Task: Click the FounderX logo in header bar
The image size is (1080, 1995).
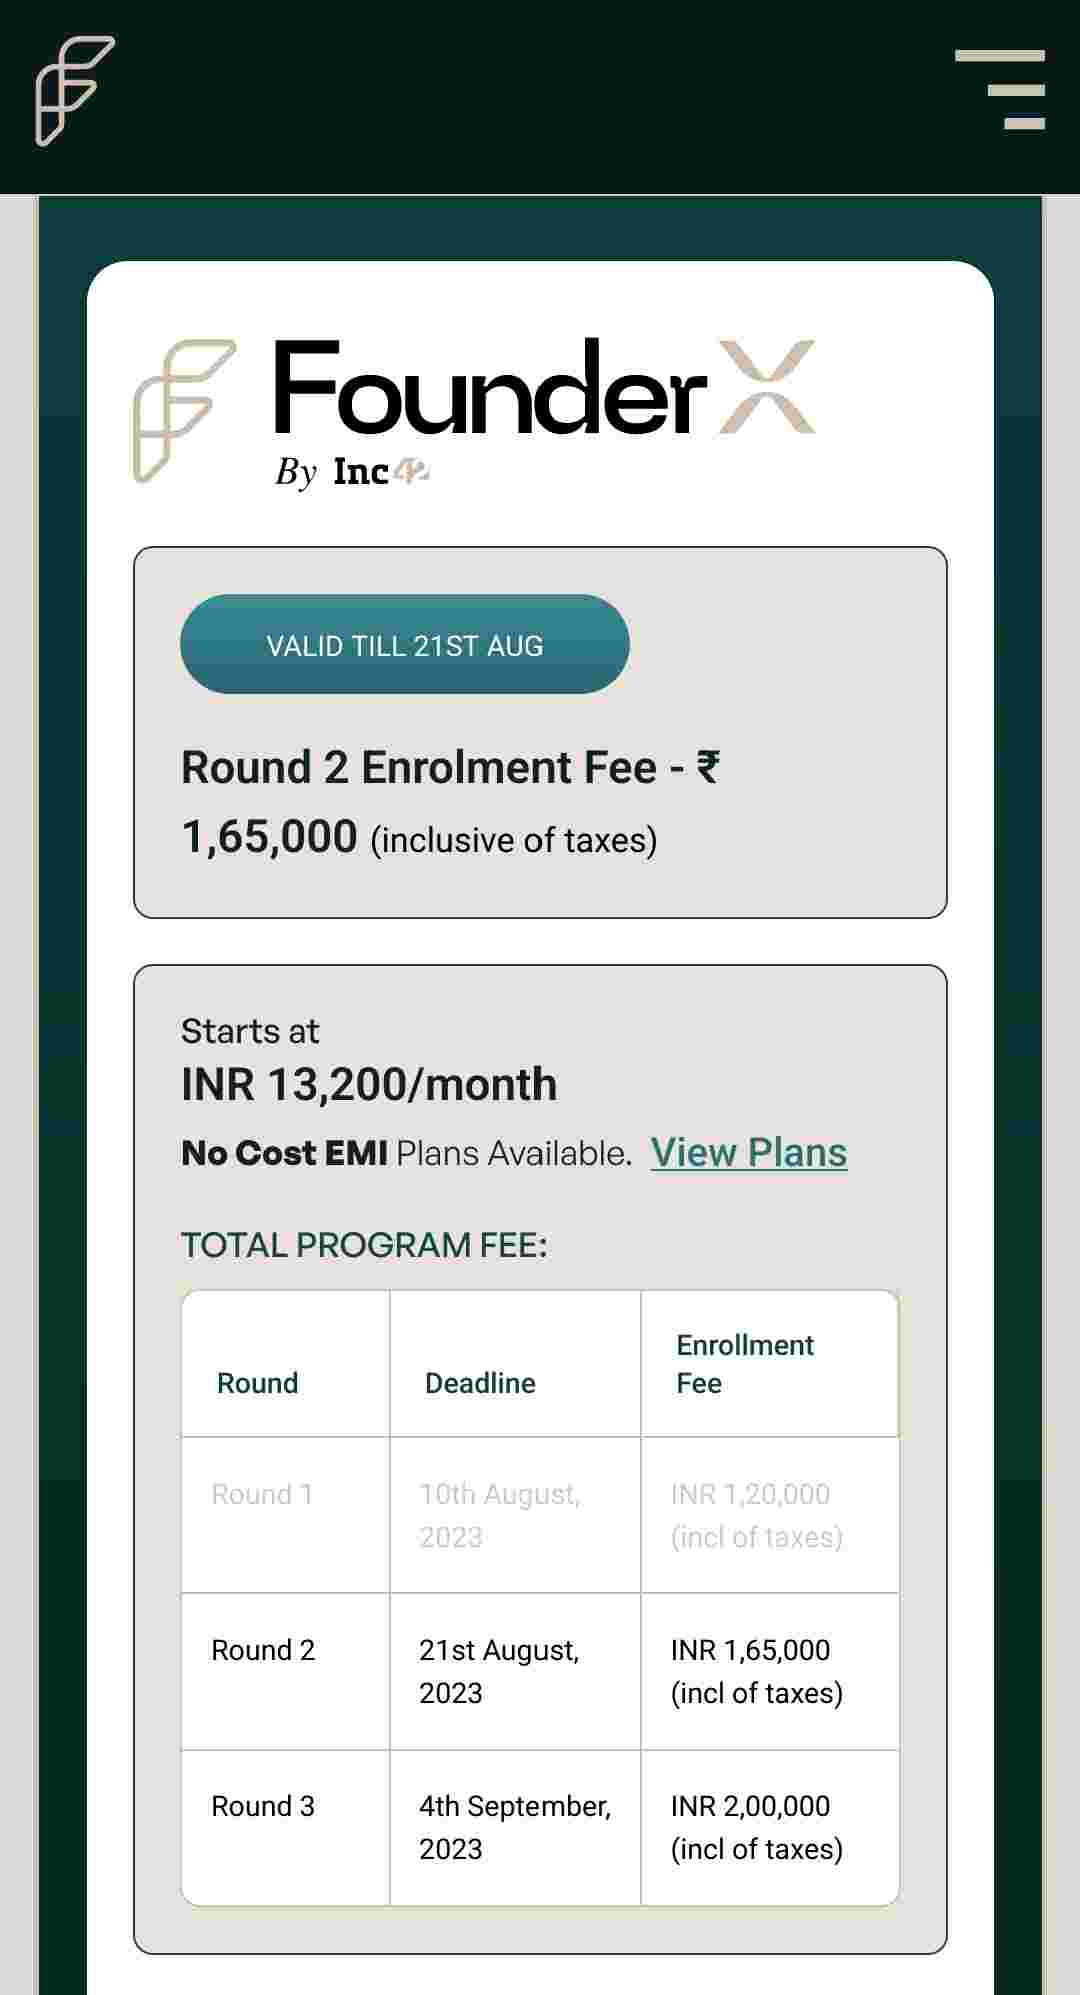Action: [x=75, y=91]
